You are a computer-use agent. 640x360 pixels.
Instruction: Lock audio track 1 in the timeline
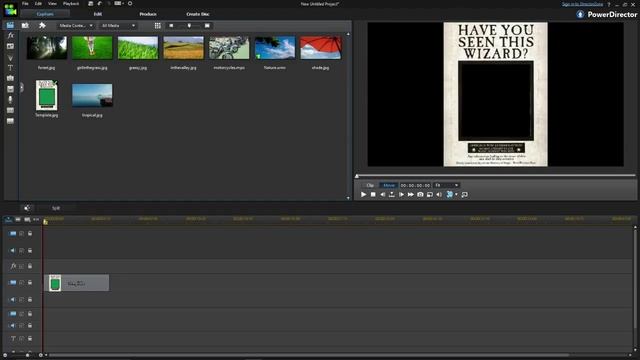[x=30, y=250]
